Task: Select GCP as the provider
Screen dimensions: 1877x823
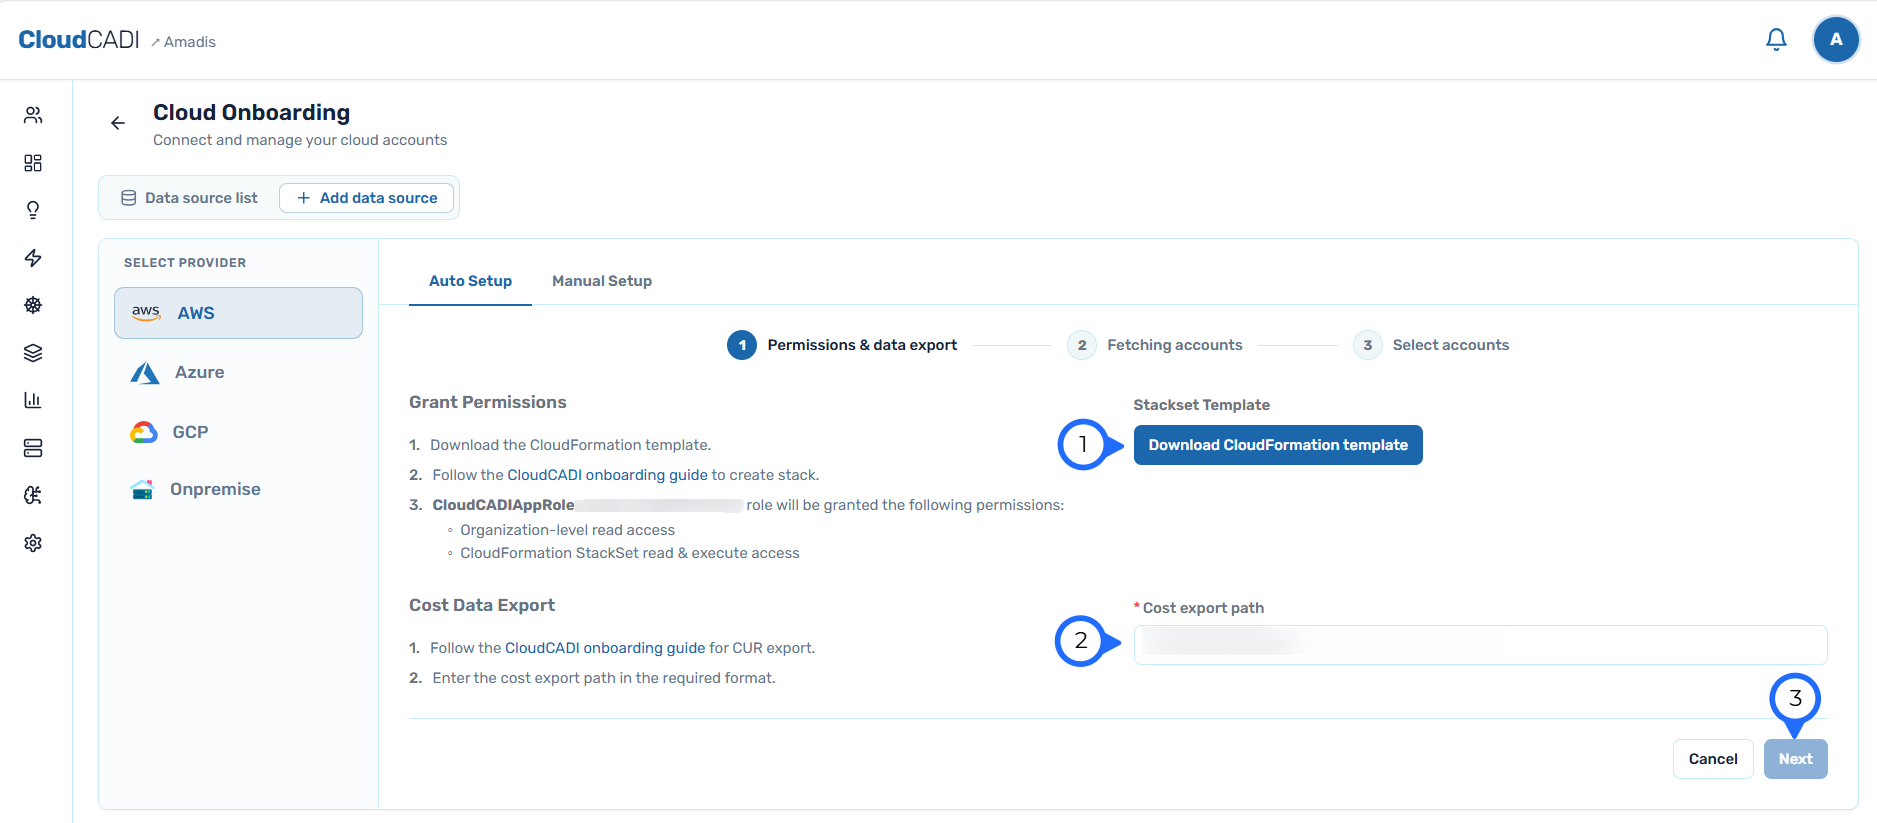Action: [x=238, y=432]
